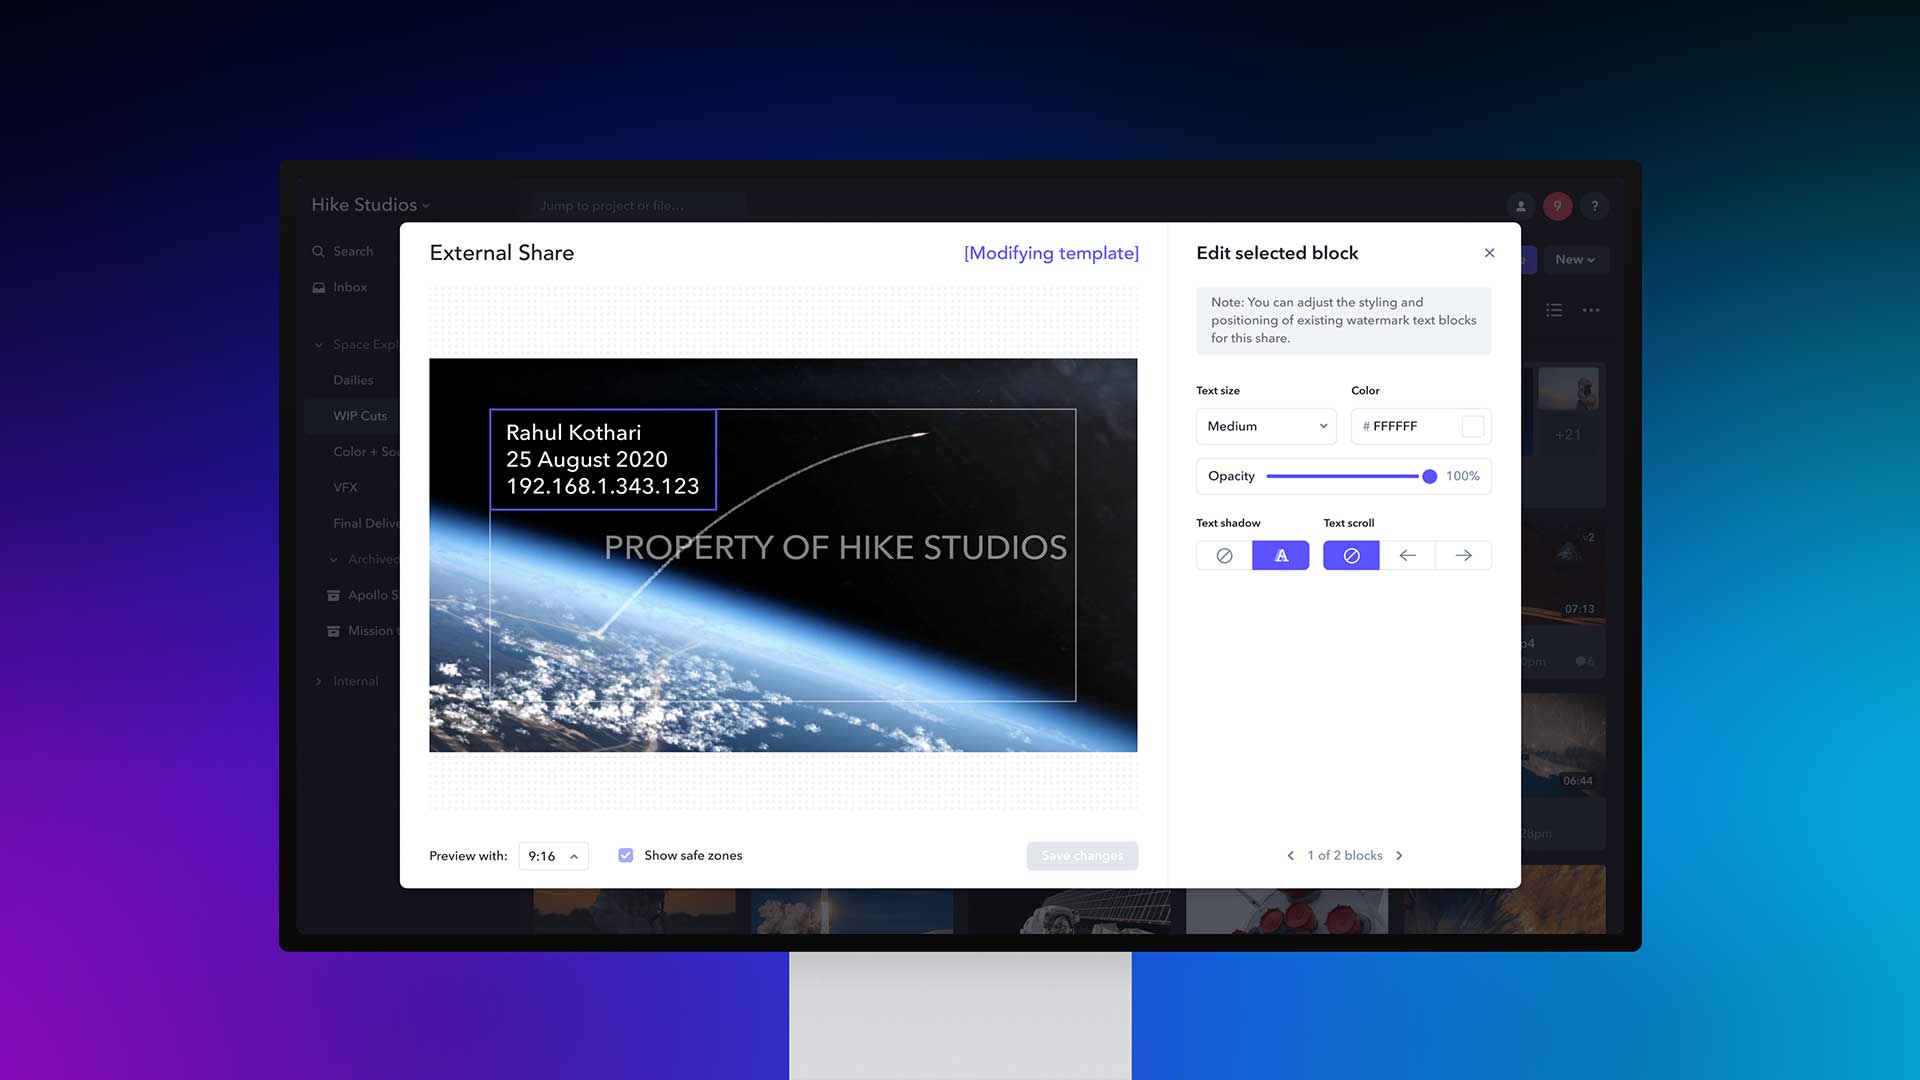
Task: Enable the Text shadow 'A' option
Action: [x=1281, y=555]
